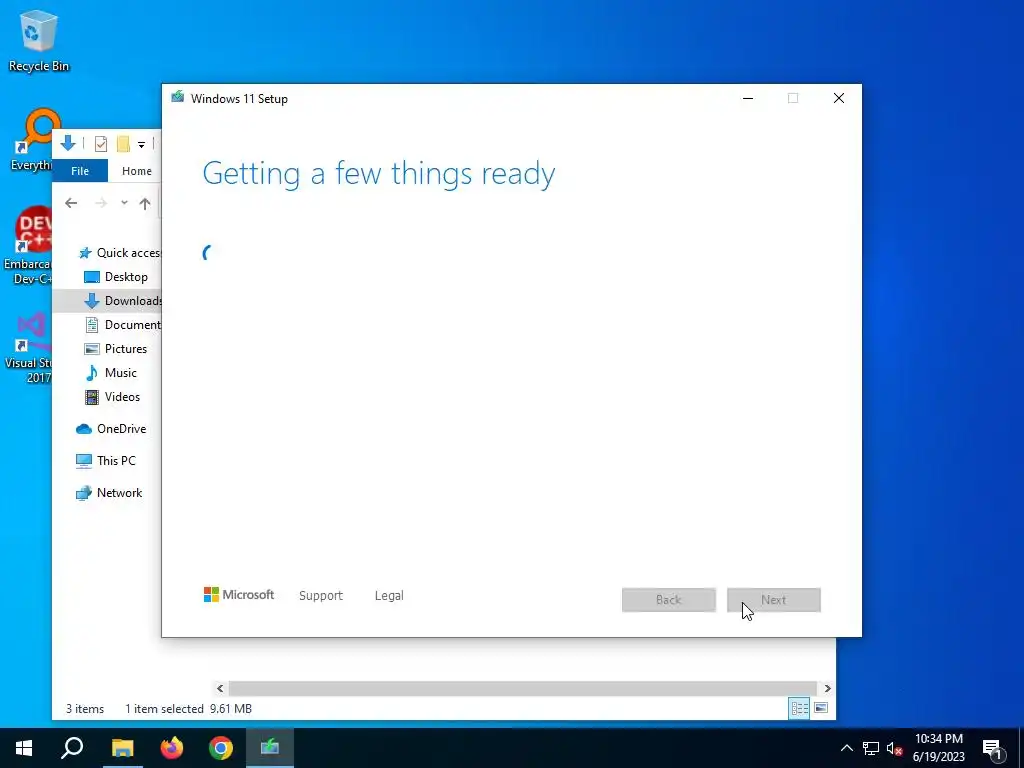
Task: Click the Back button in Setup
Action: (669, 600)
